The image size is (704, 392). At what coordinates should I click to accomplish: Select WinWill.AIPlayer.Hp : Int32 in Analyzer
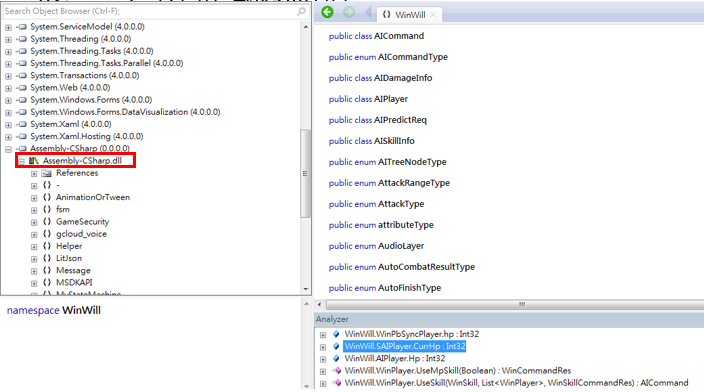pos(395,358)
